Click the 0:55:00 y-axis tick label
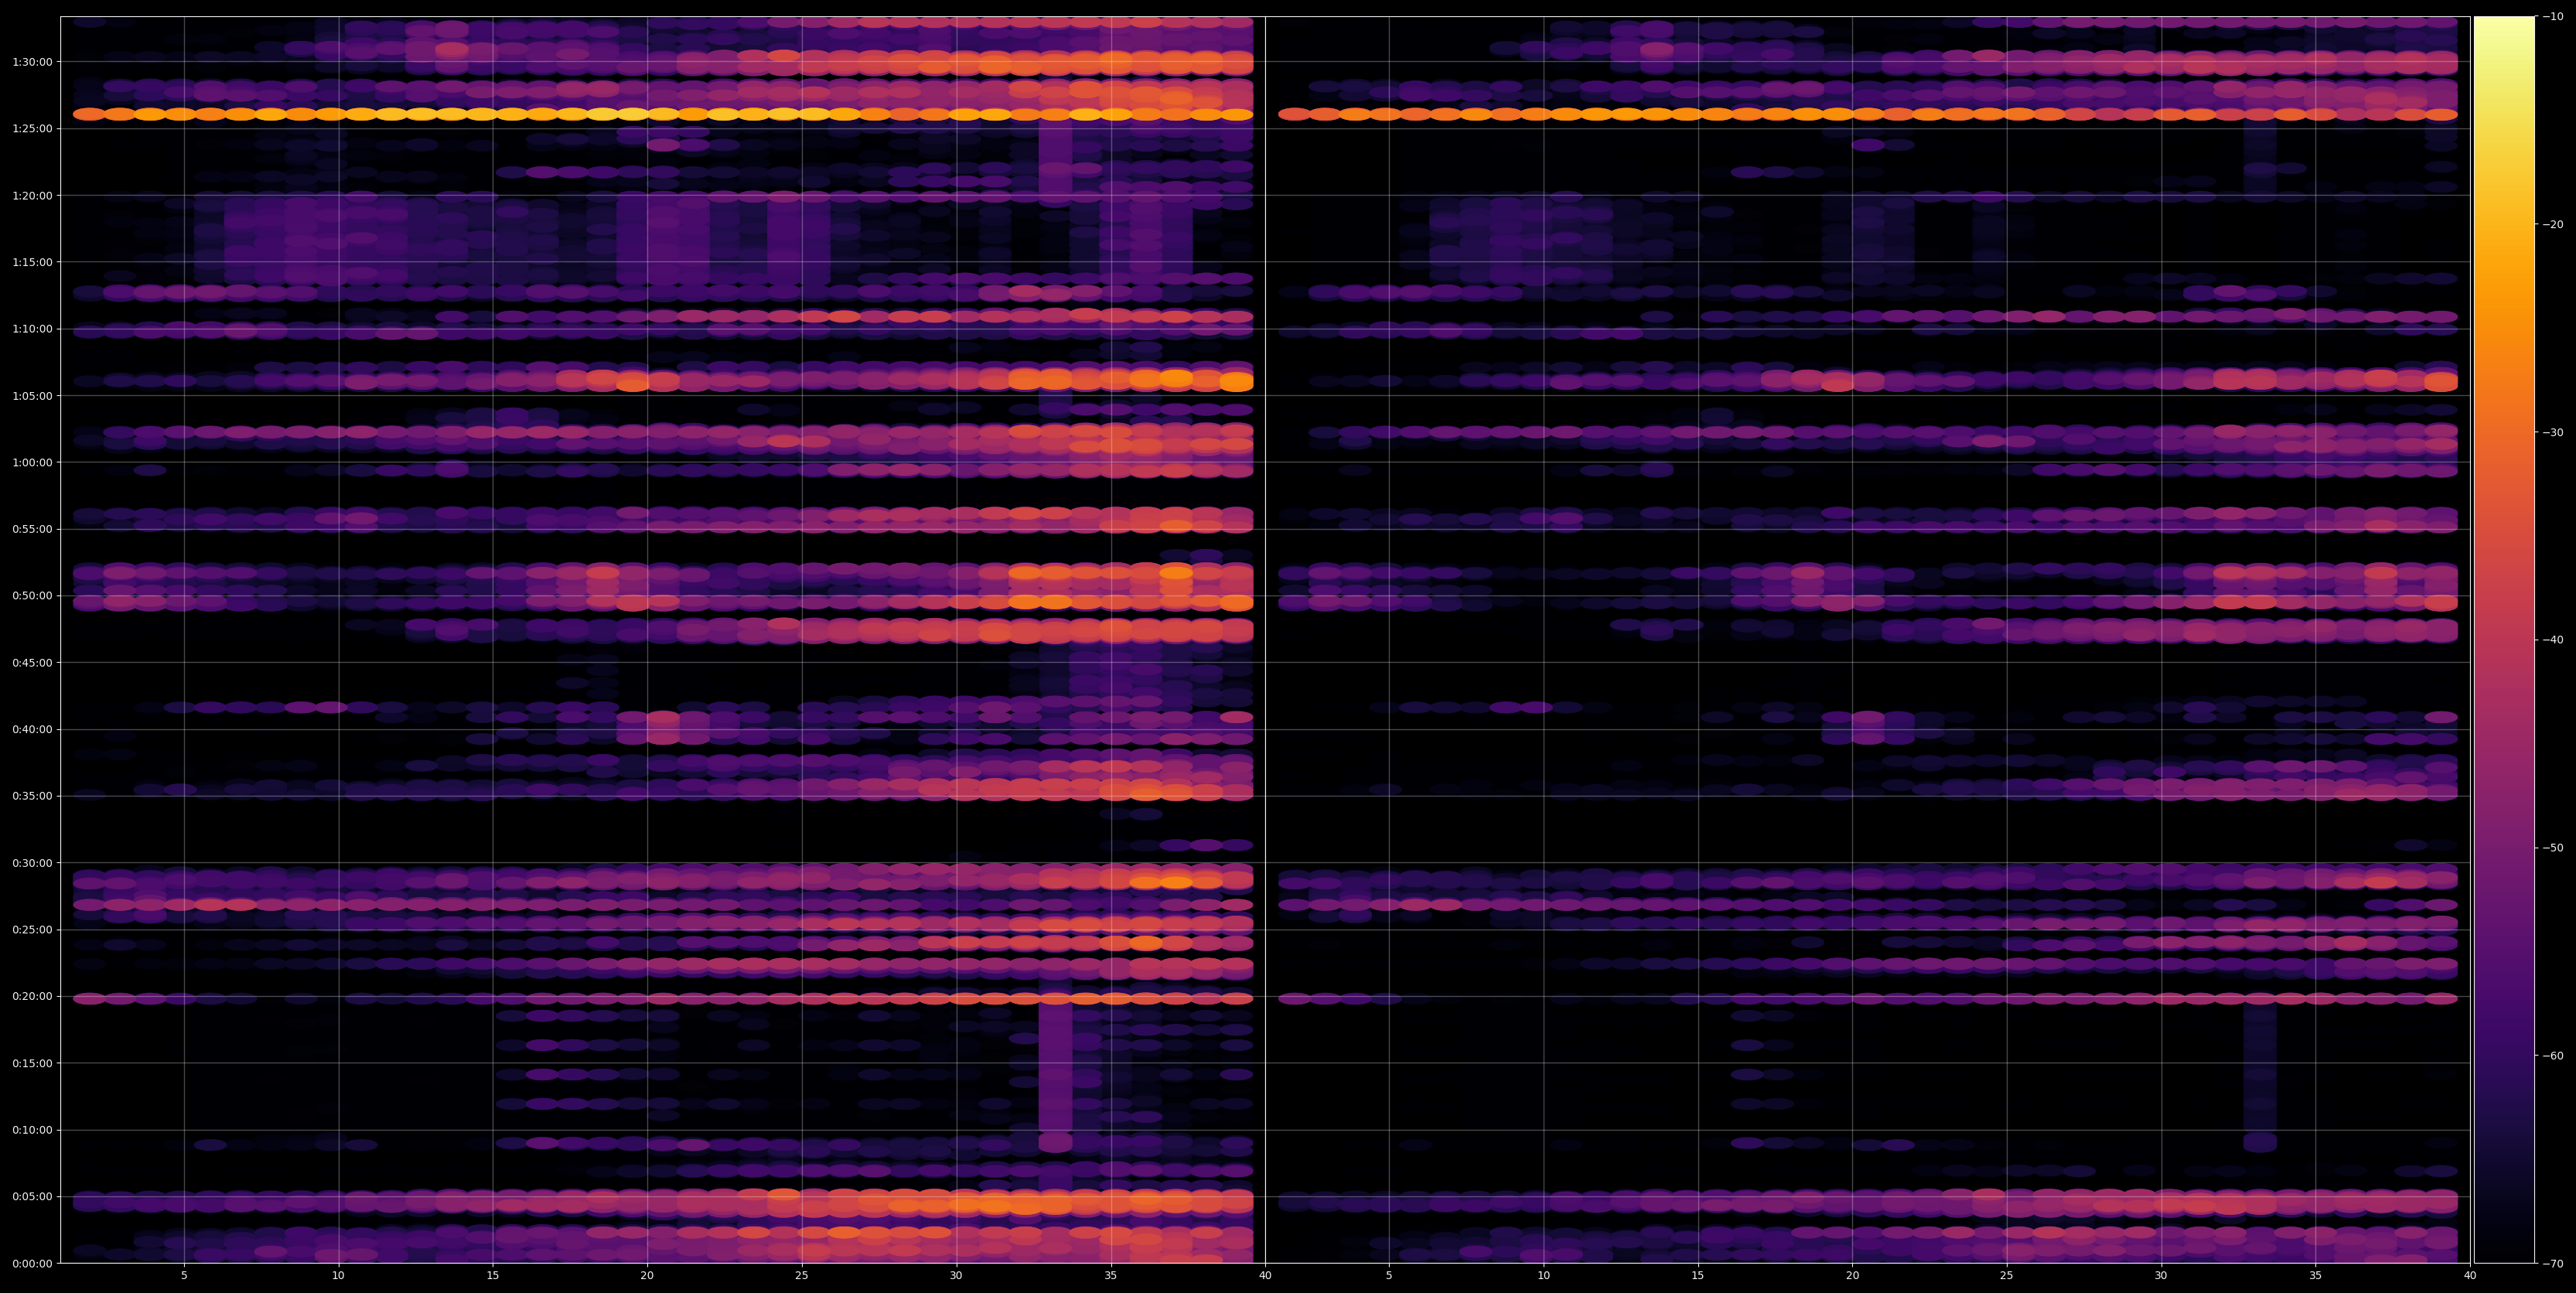Image resolution: width=2576 pixels, height=1293 pixels. 32,529
